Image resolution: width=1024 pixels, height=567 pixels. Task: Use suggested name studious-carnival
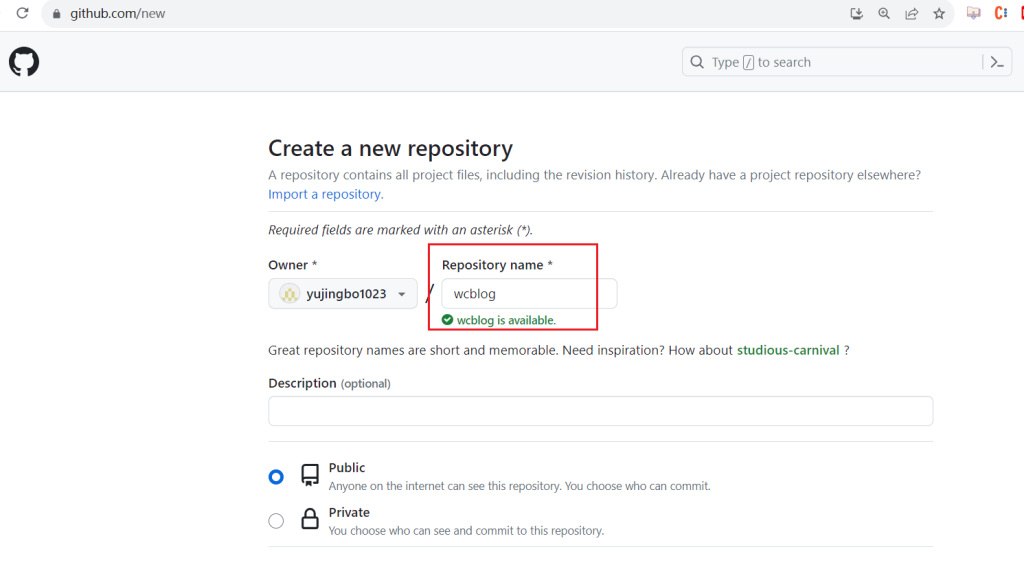(x=788, y=350)
